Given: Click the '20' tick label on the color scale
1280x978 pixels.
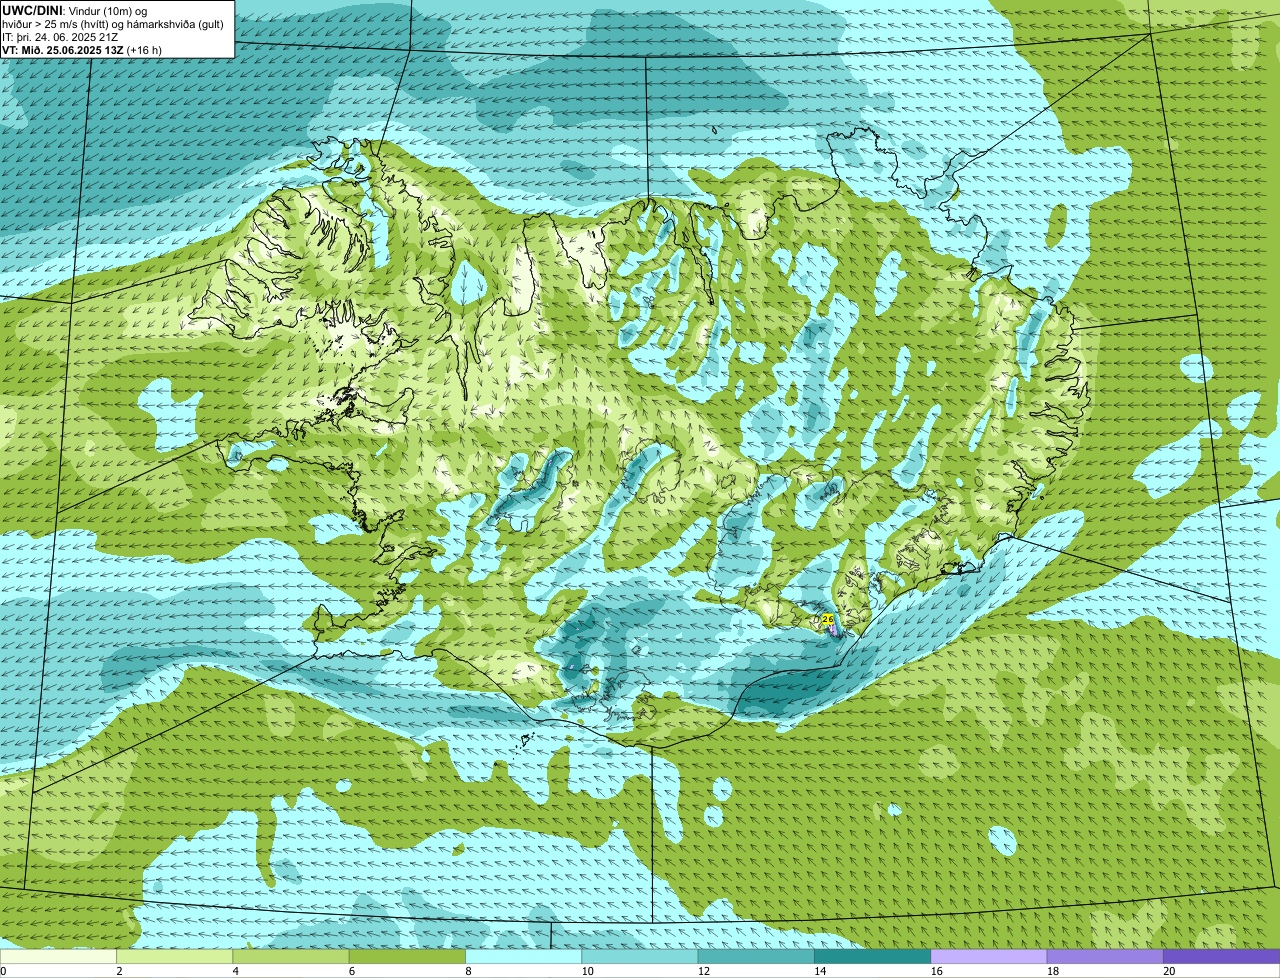Looking at the screenshot, I should point(1168,971).
